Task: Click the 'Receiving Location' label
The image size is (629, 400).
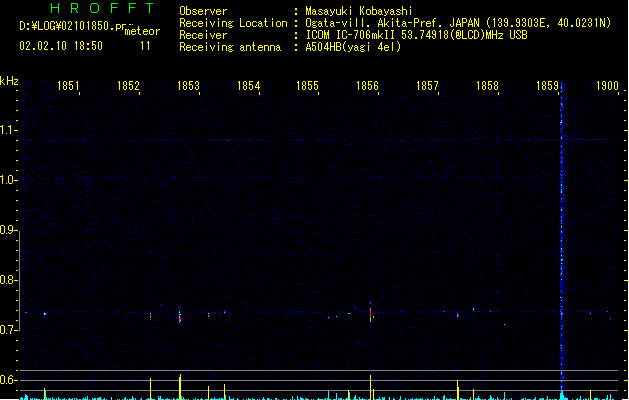Action: pyautogui.click(x=233, y=23)
